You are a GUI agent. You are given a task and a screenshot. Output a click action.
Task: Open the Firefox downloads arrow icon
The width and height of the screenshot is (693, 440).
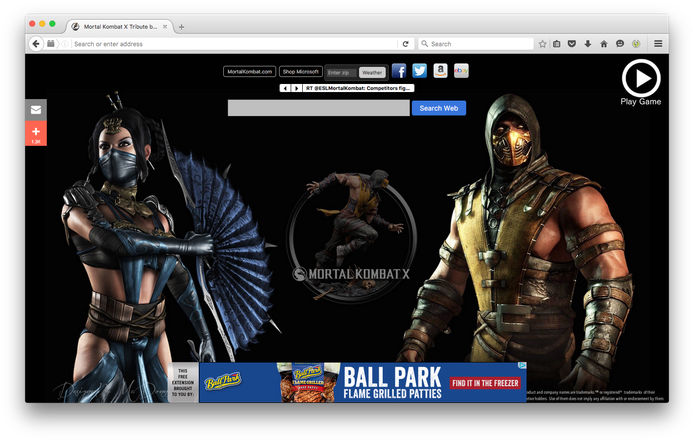588,44
